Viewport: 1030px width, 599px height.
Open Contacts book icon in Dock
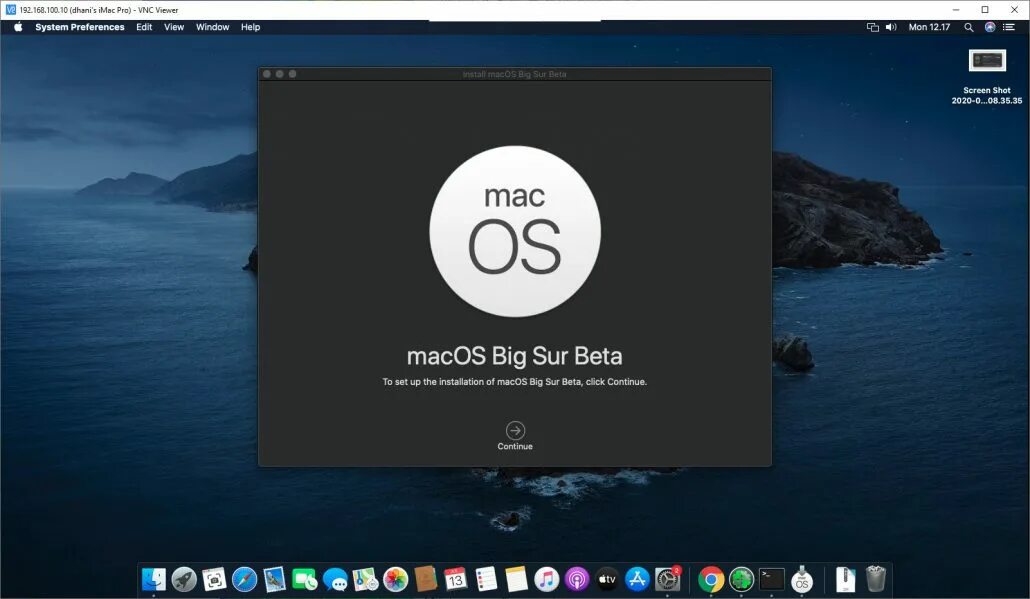pos(426,579)
